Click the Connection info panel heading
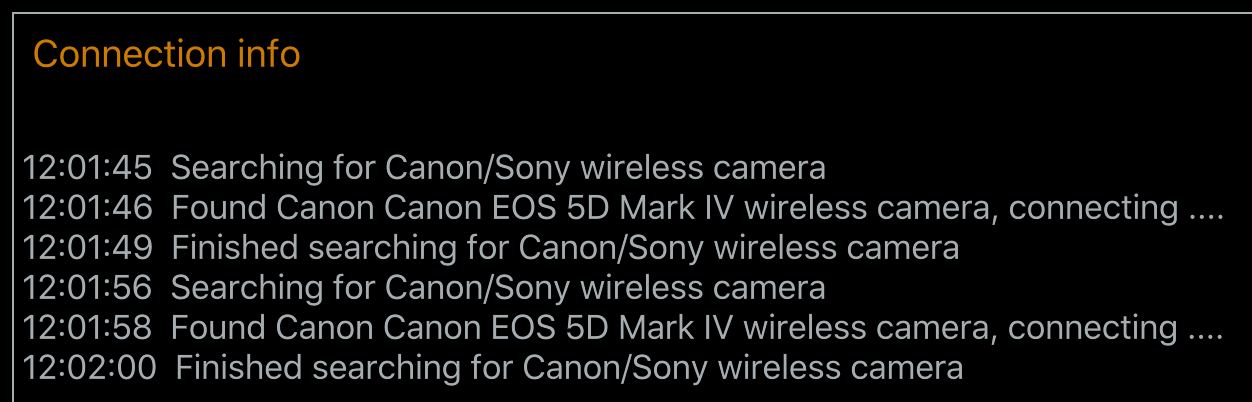This screenshot has width=1252, height=402. click(x=167, y=54)
